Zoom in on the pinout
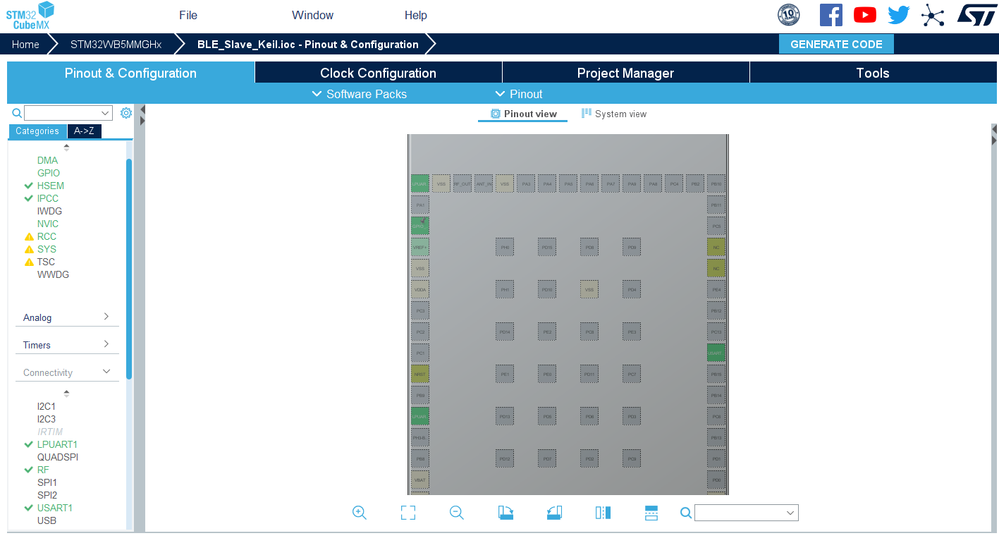 click(359, 512)
